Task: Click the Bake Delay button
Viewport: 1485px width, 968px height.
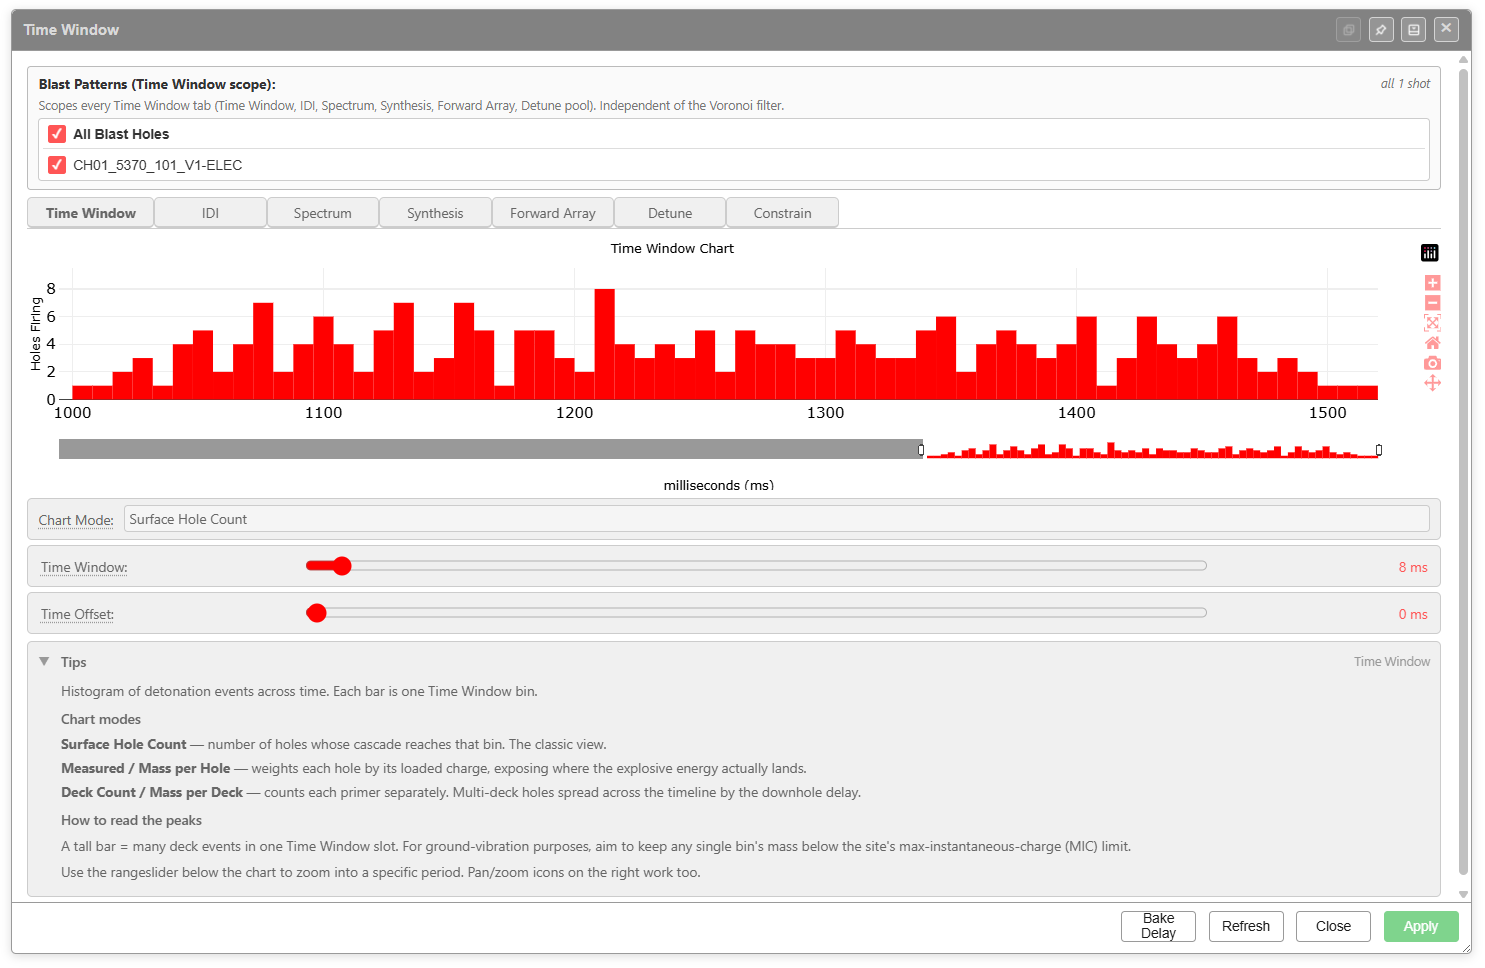Action: pyautogui.click(x=1158, y=926)
